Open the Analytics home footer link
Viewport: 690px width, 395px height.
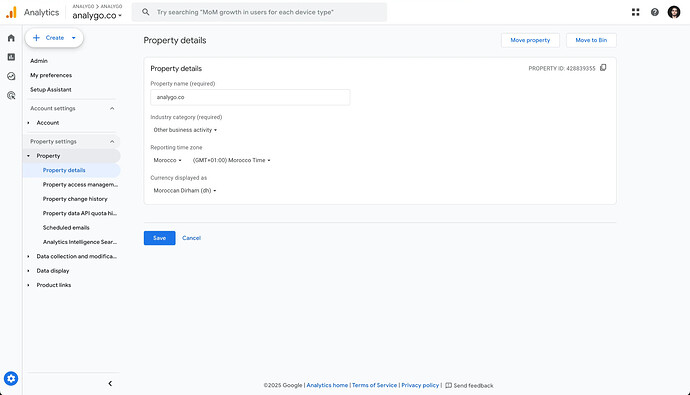coord(327,385)
